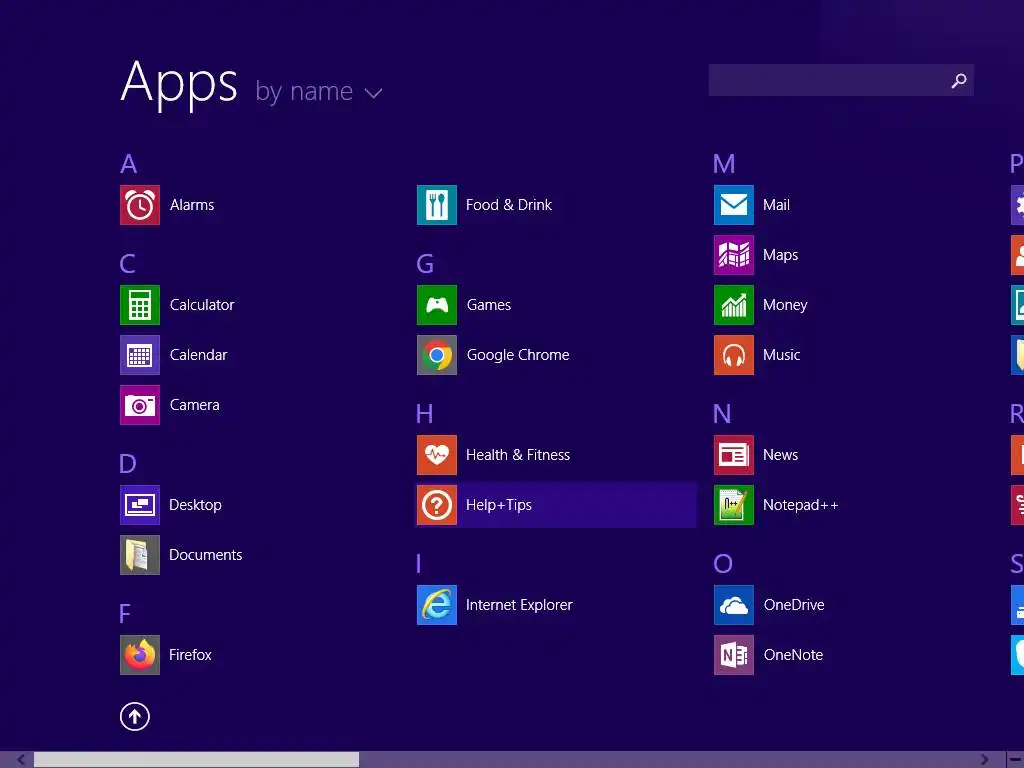Viewport: 1024px width, 768px height.
Task: Click the 'Maps' label text
Action: click(x=780, y=255)
